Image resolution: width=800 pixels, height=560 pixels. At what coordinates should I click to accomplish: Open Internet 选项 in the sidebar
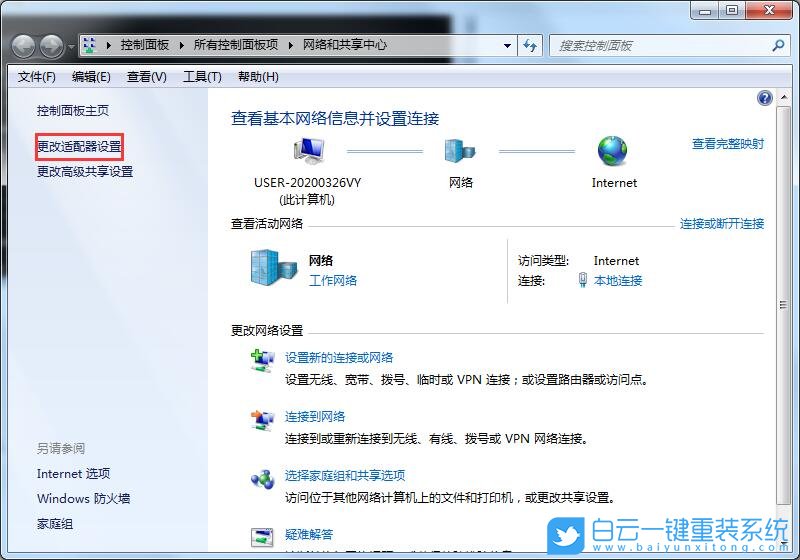[x=73, y=474]
